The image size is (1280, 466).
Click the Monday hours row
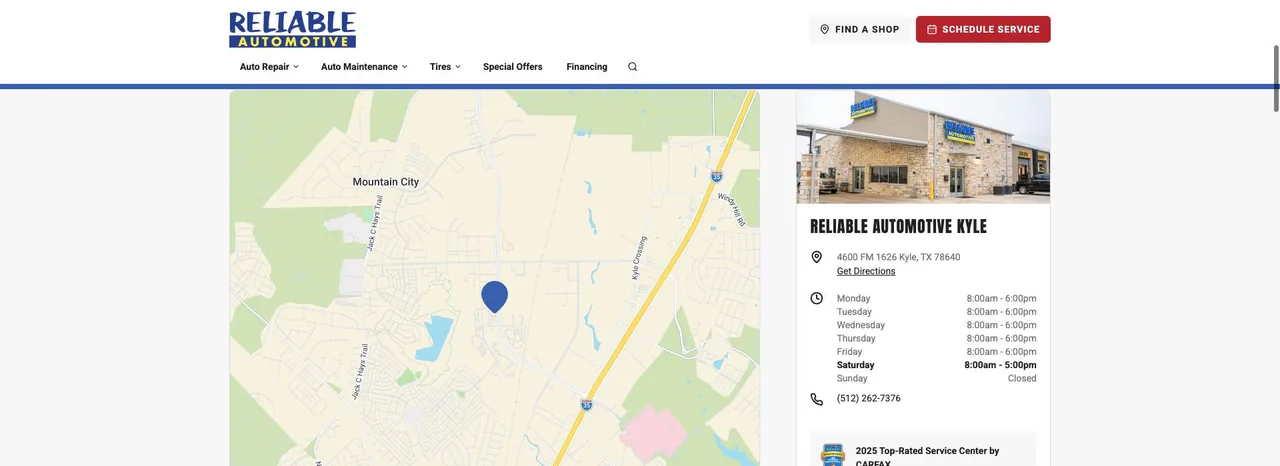[x=937, y=298]
